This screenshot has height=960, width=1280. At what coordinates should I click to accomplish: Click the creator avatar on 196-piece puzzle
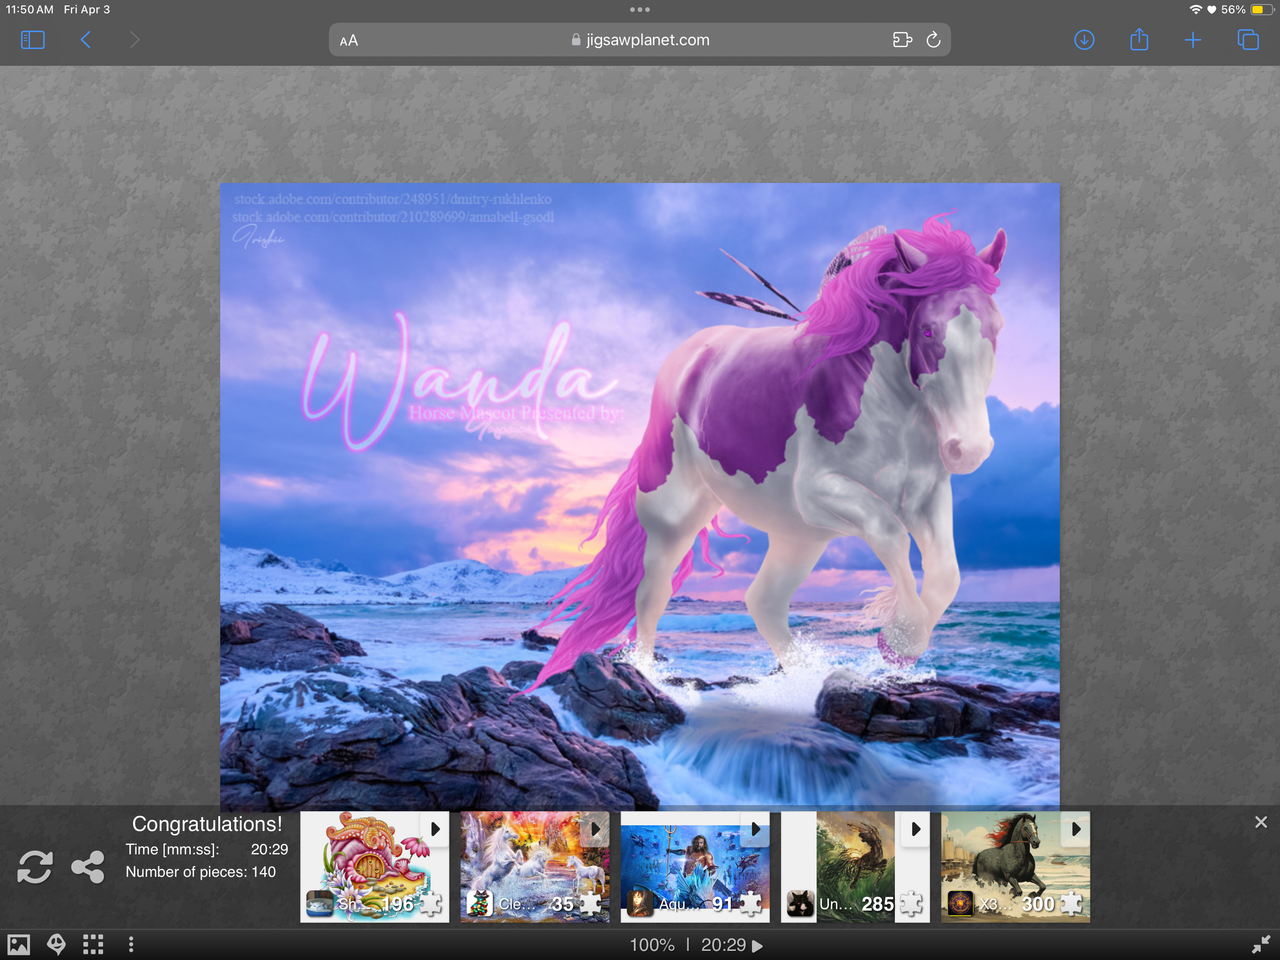click(x=319, y=904)
